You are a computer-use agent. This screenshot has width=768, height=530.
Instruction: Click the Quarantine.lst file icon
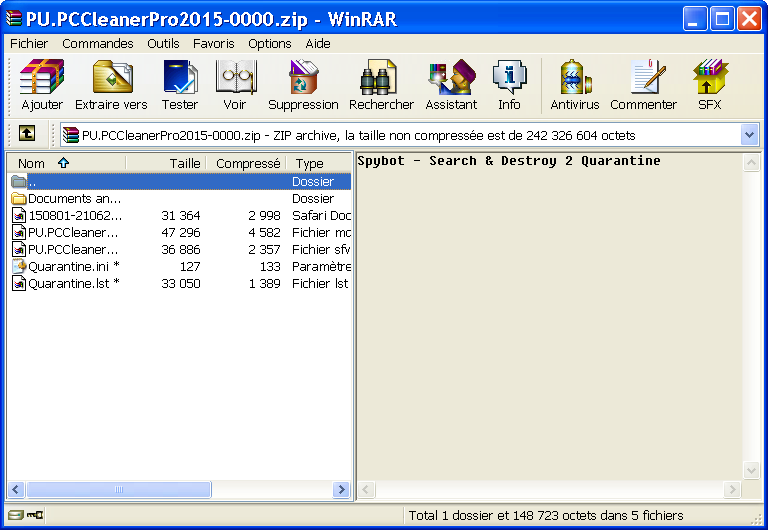click(19, 284)
